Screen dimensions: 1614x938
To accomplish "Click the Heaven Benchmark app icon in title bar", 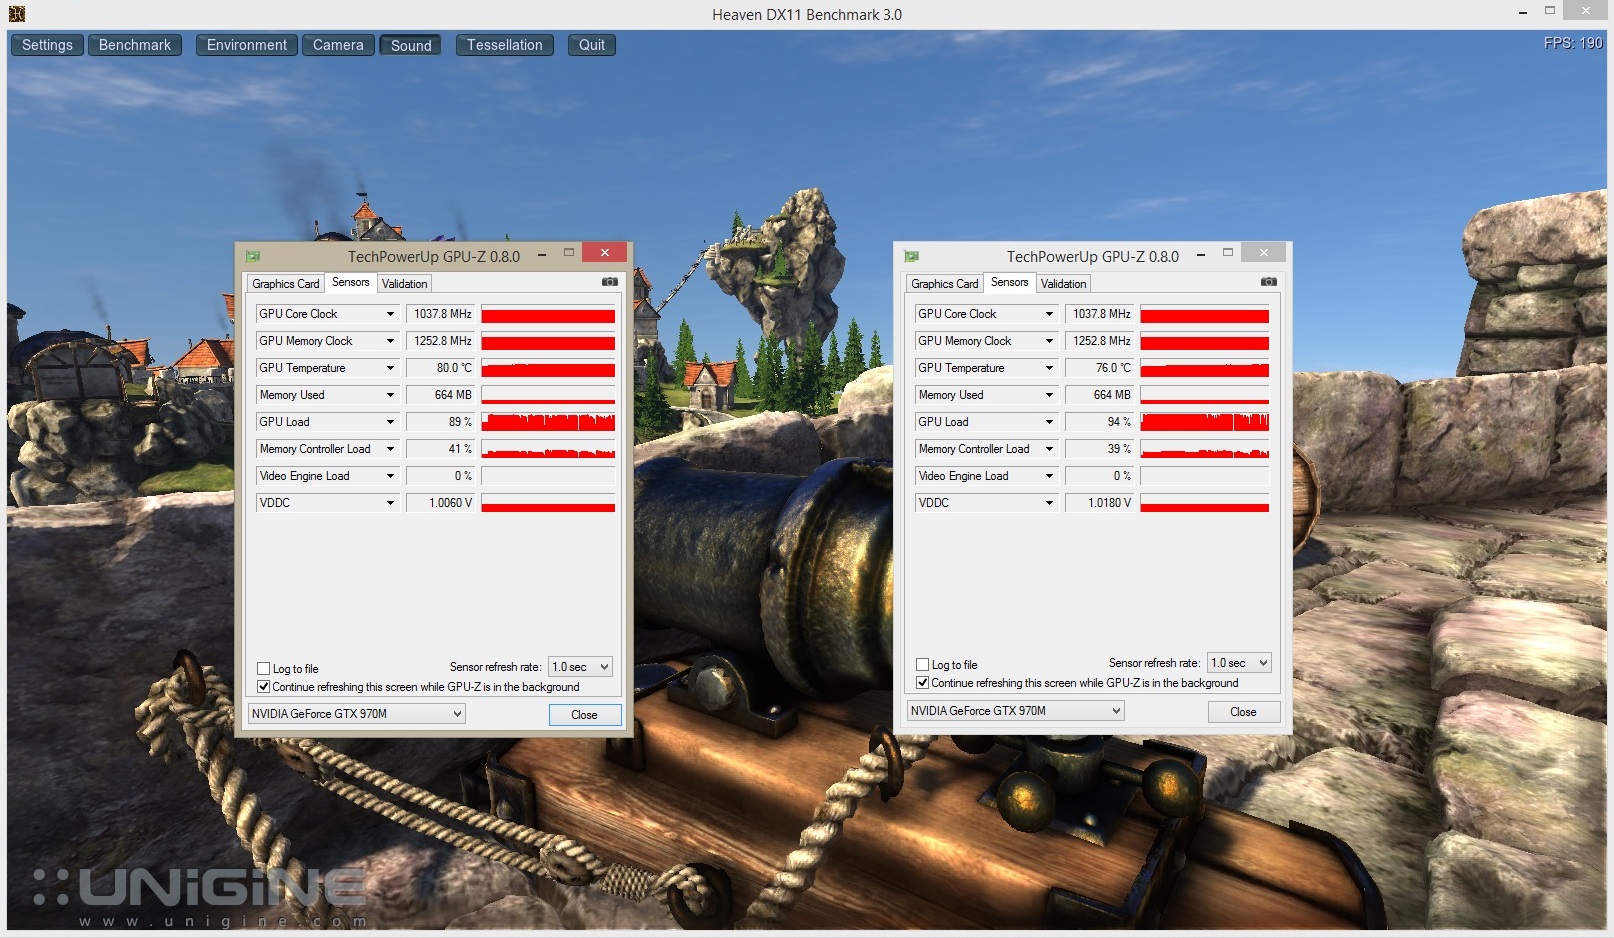I will [x=16, y=14].
